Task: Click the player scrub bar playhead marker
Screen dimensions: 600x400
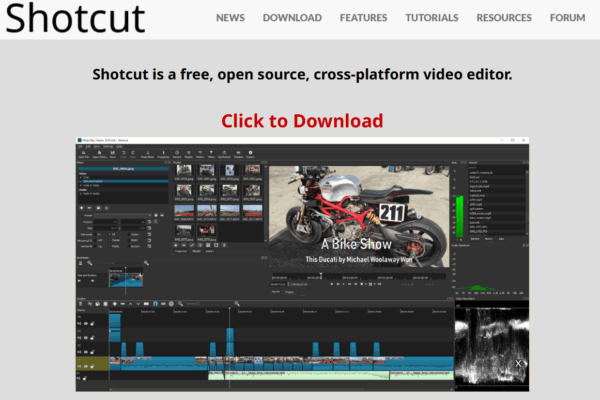Action: click(x=321, y=275)
